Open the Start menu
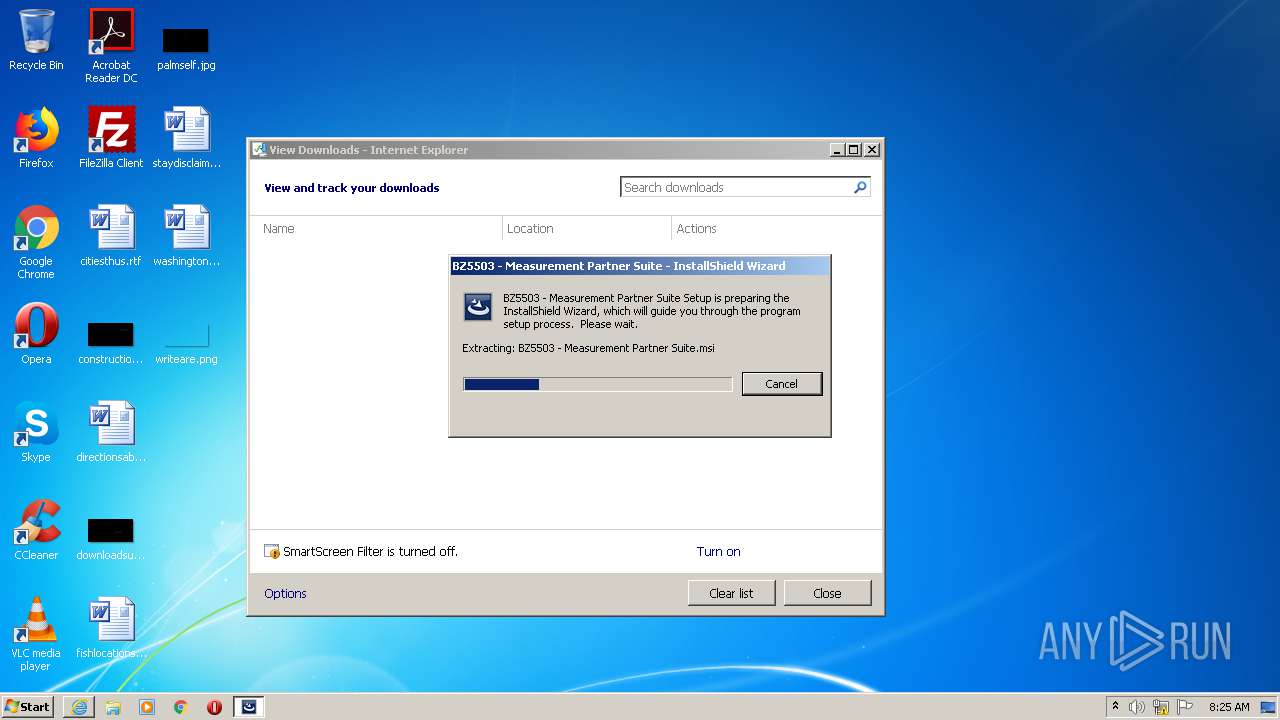Viewport: 1280px width, 720px height. pos(27,707)
